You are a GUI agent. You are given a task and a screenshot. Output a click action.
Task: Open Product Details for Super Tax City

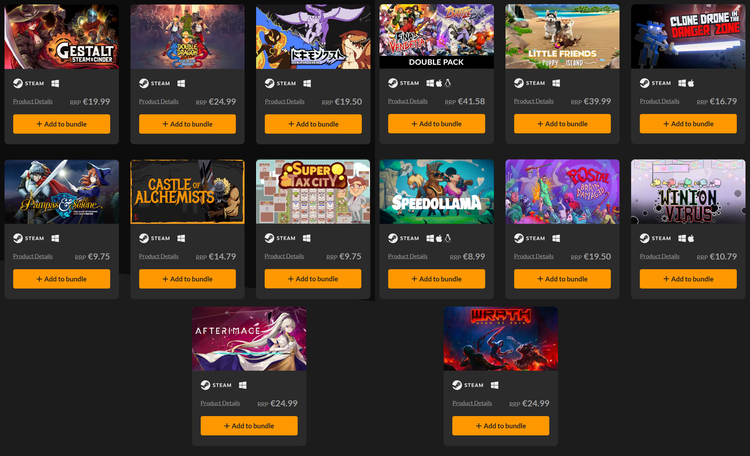pyautogui.click(x=284, y=256)
